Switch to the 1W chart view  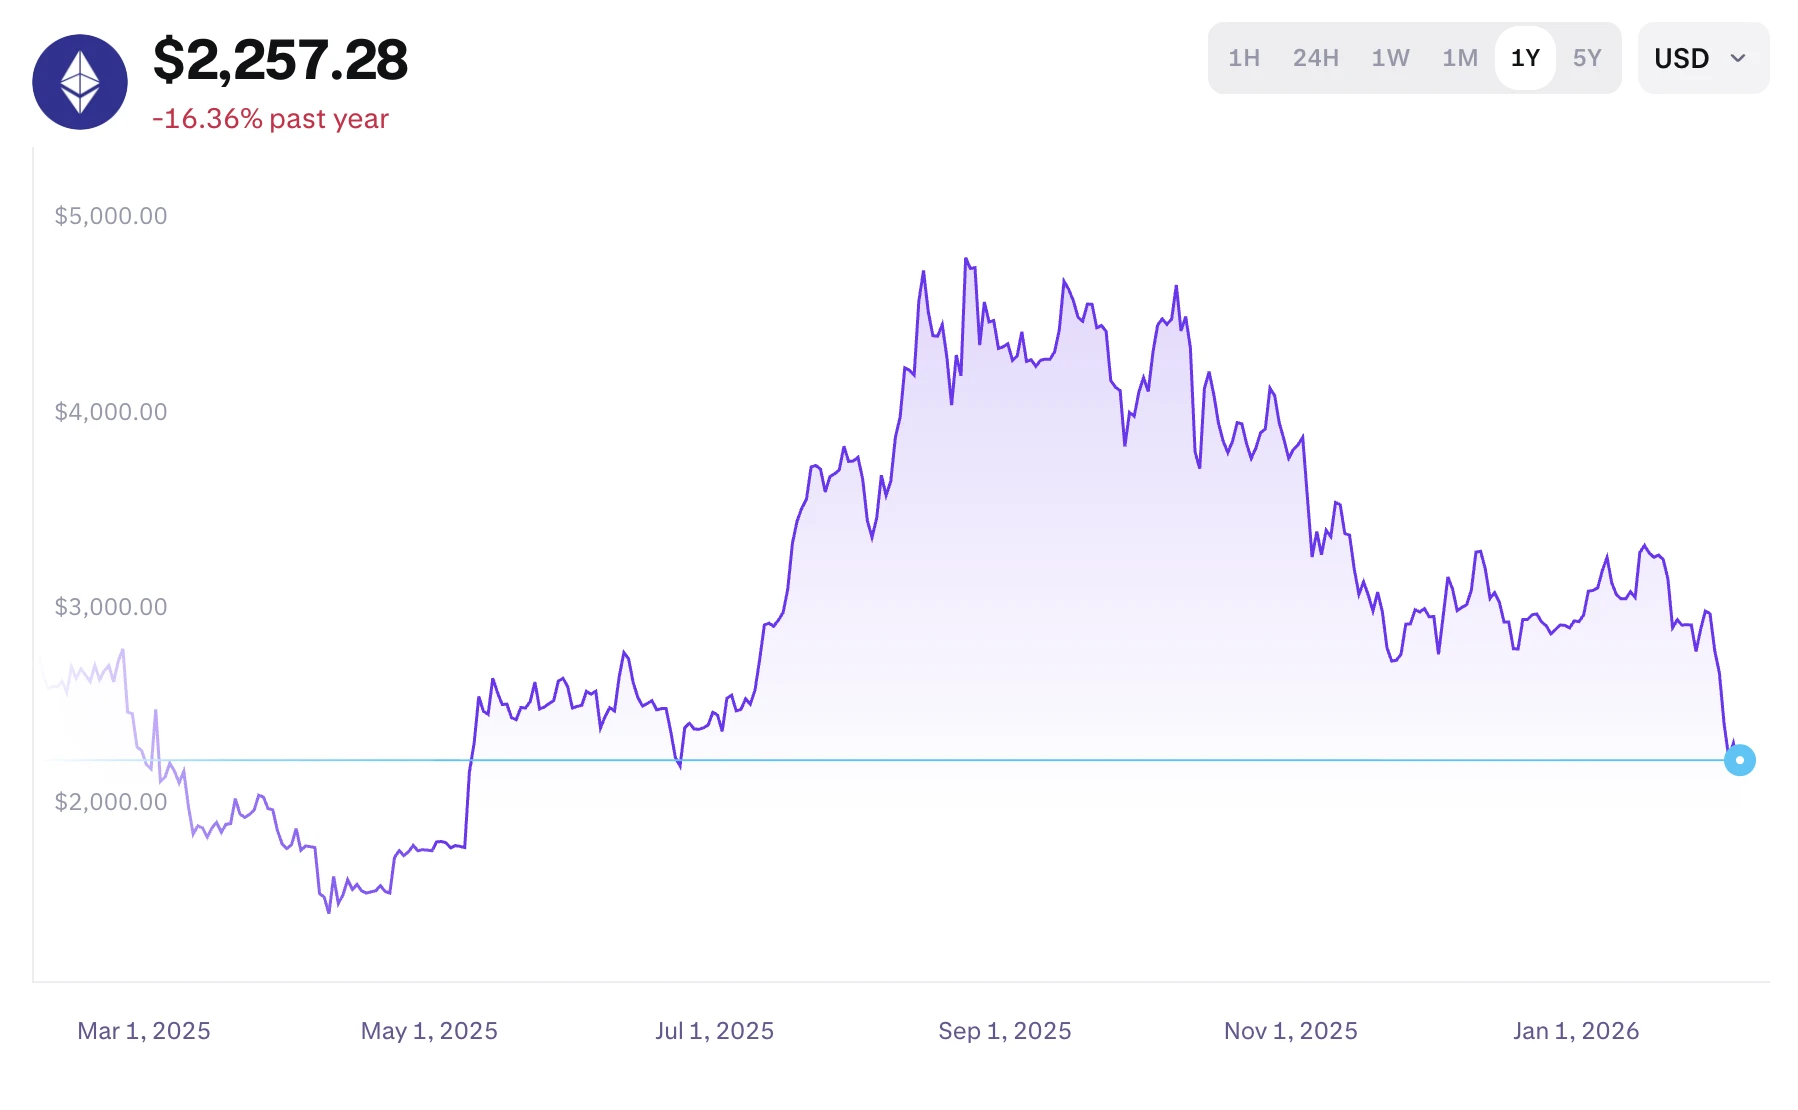click(x=1390, y=58)
